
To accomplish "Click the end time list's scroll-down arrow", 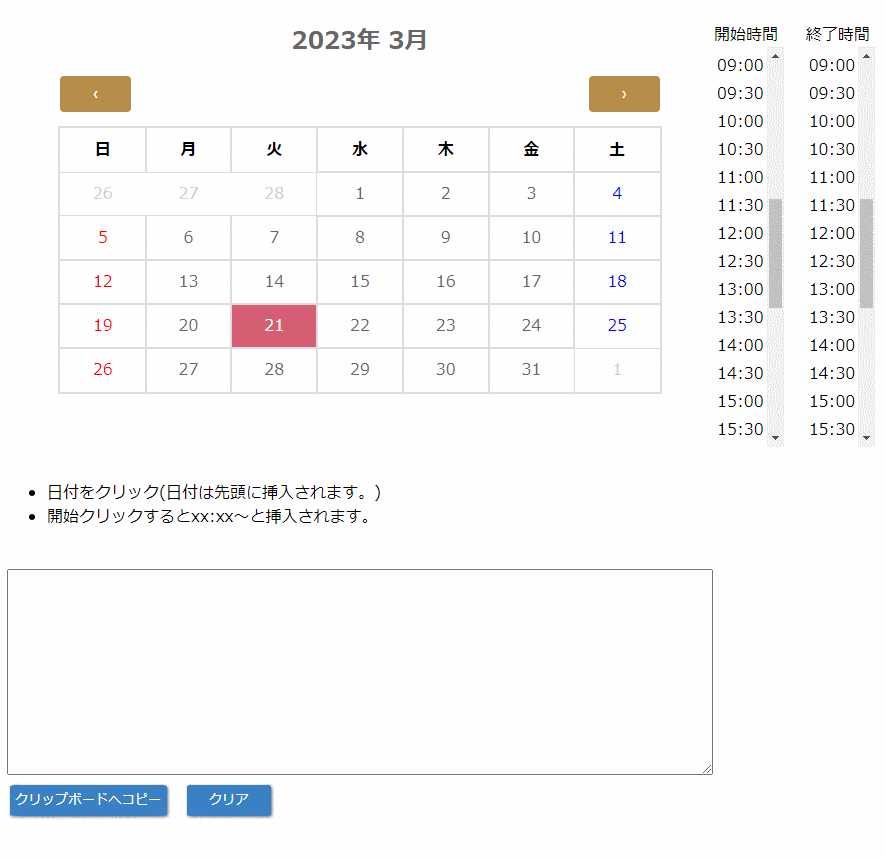I will 866,438.
